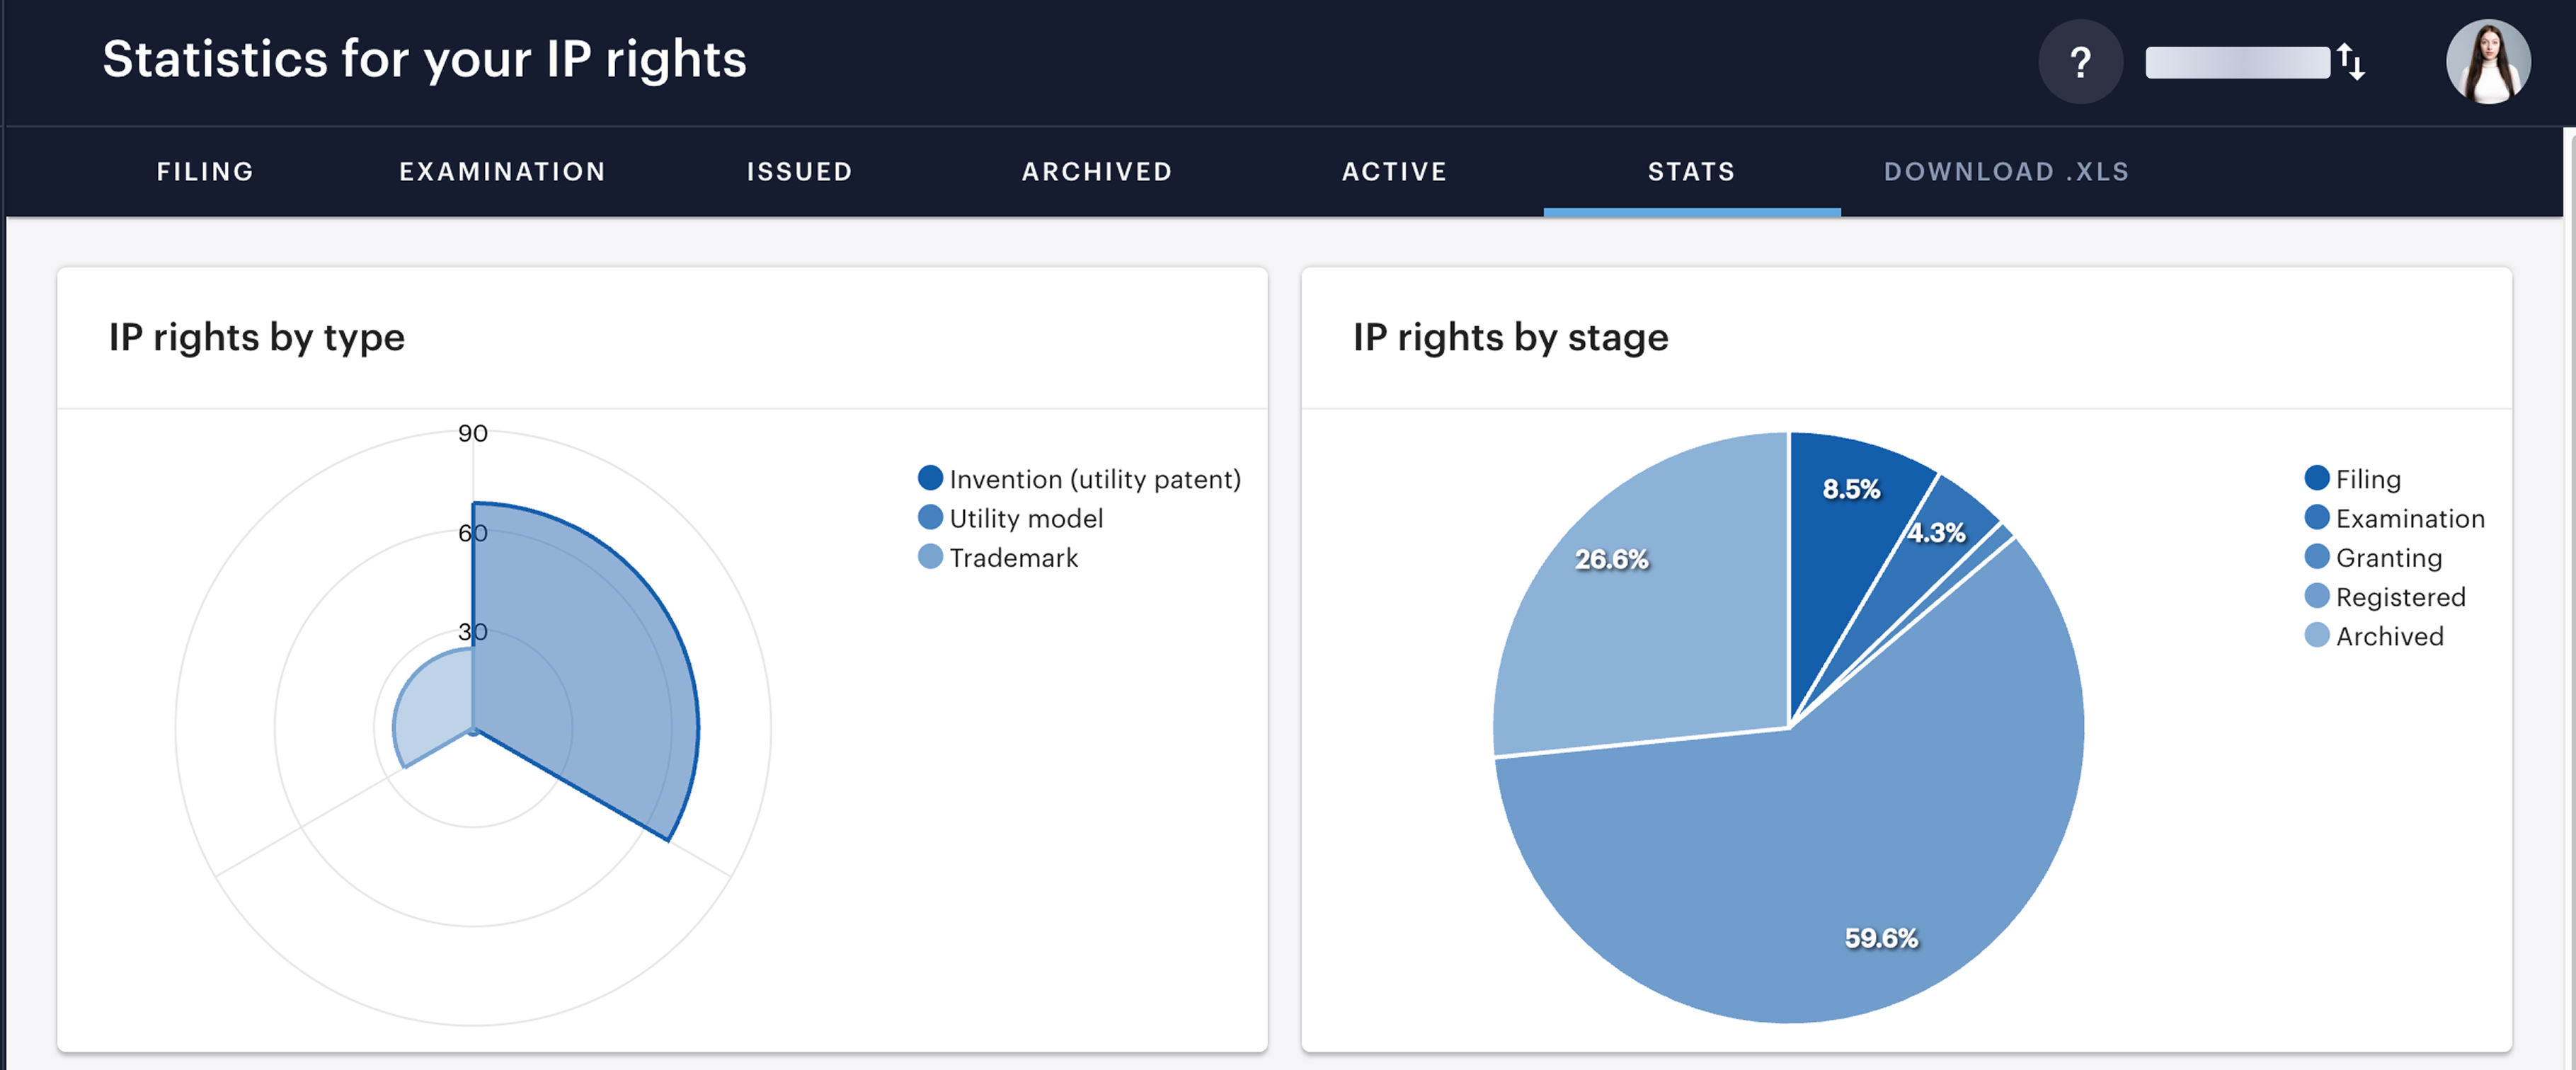This screenshot has width=2576, height=1070.
Task: Open the help question mark icon
Action: [x=2080, y=62]
